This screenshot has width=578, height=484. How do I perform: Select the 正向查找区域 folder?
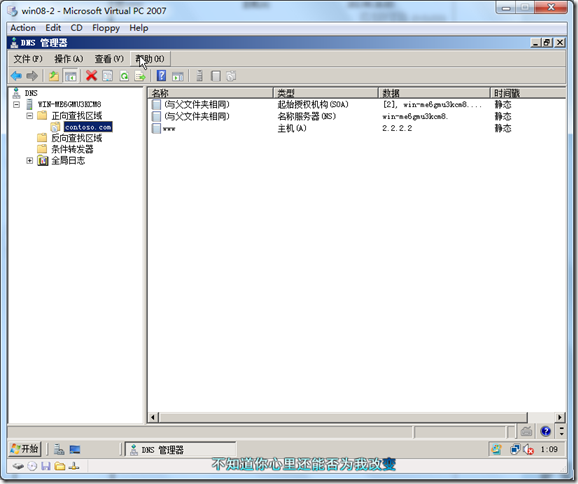pyautogui.click(x=77, y=116)
